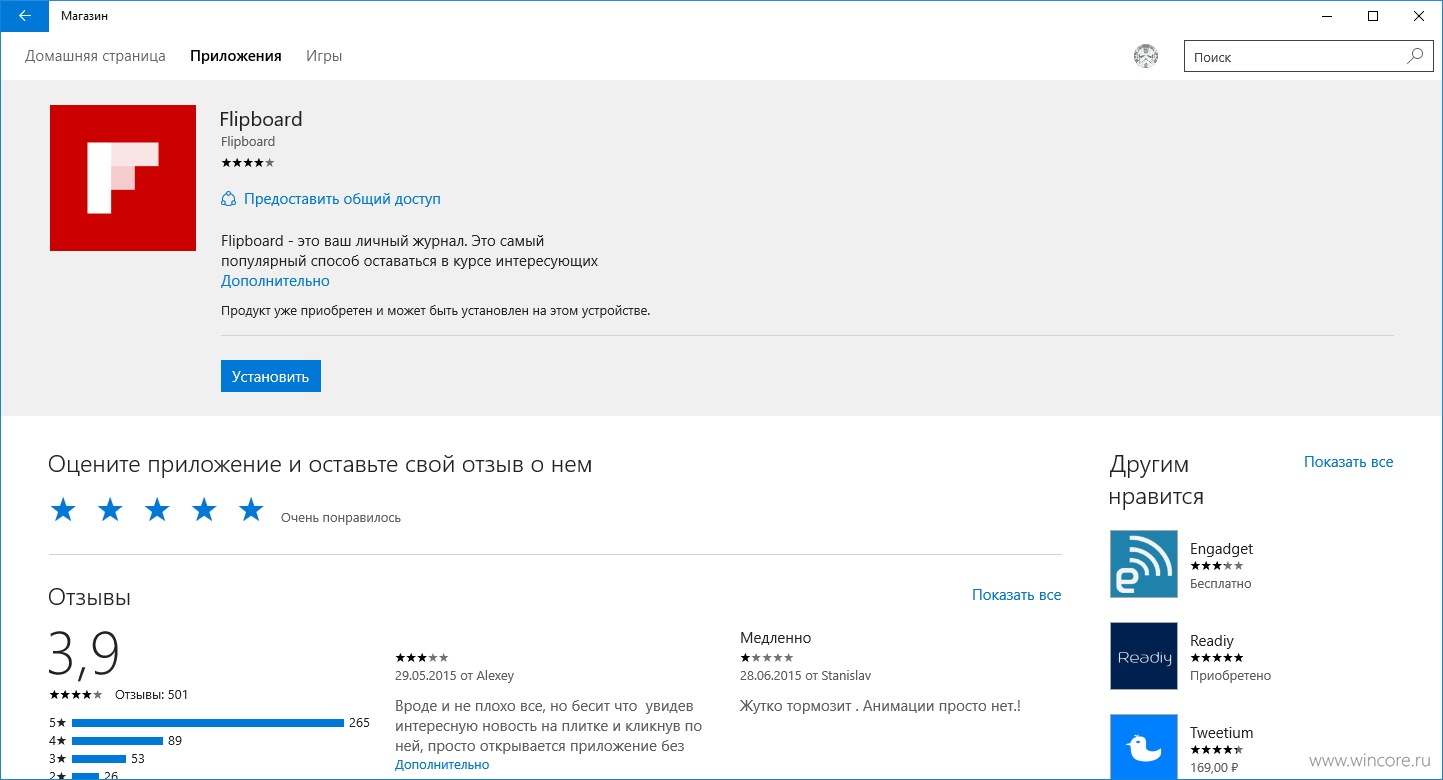Click the 5-star rating bar with 265

click(x=208, y=722)
